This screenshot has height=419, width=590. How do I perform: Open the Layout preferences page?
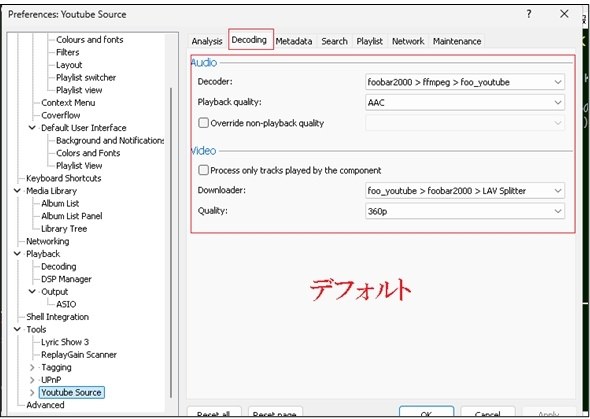tap(69, 65)
